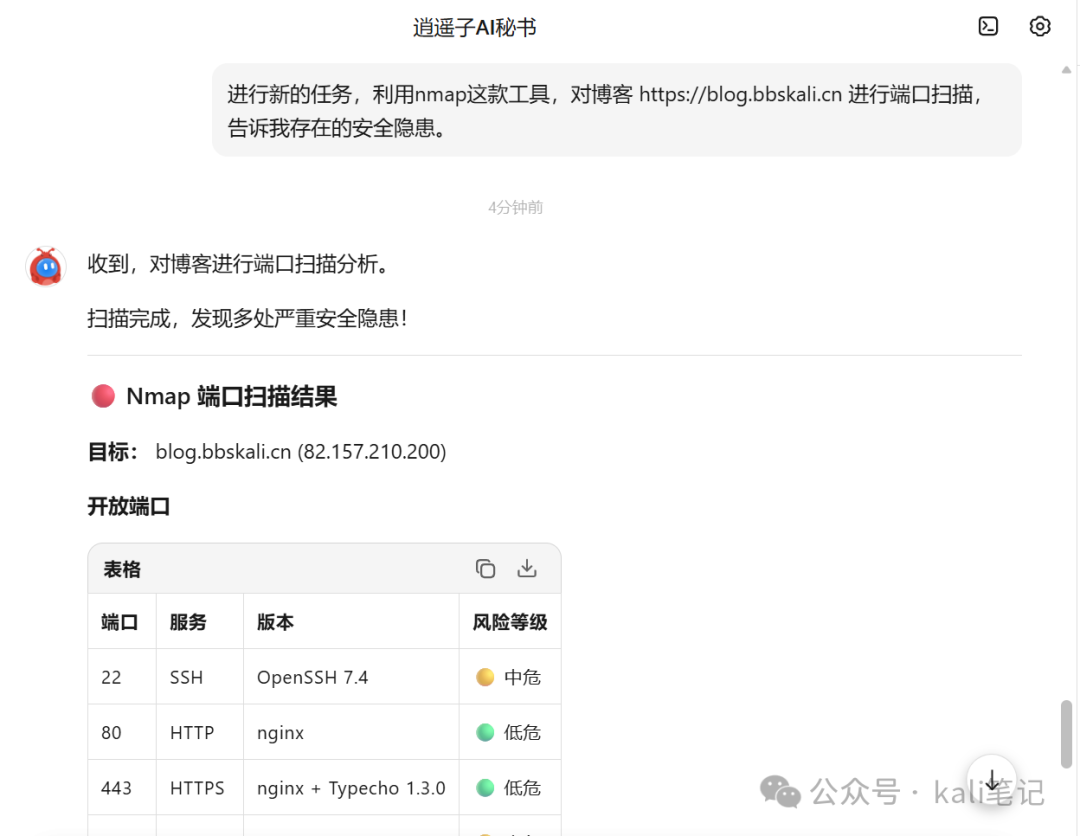Jump to bottom with the down-arrow button
The width and height of the screenshot is (1080, 836).
(992, 780)
